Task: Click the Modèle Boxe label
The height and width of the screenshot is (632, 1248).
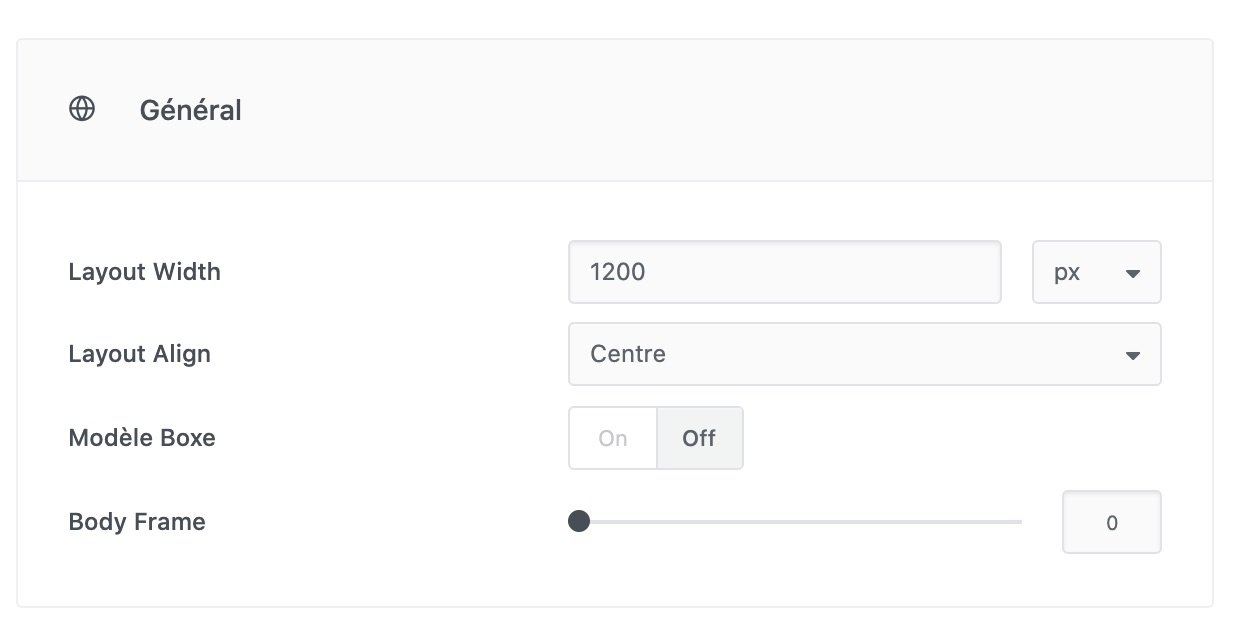Action: [142, 438]
